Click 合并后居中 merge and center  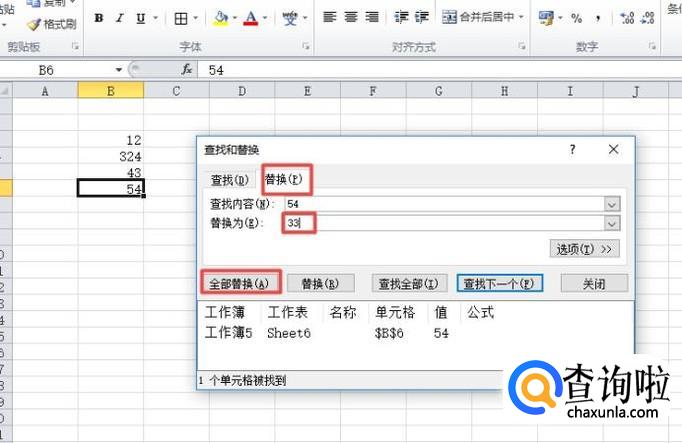tap(478, 17)
